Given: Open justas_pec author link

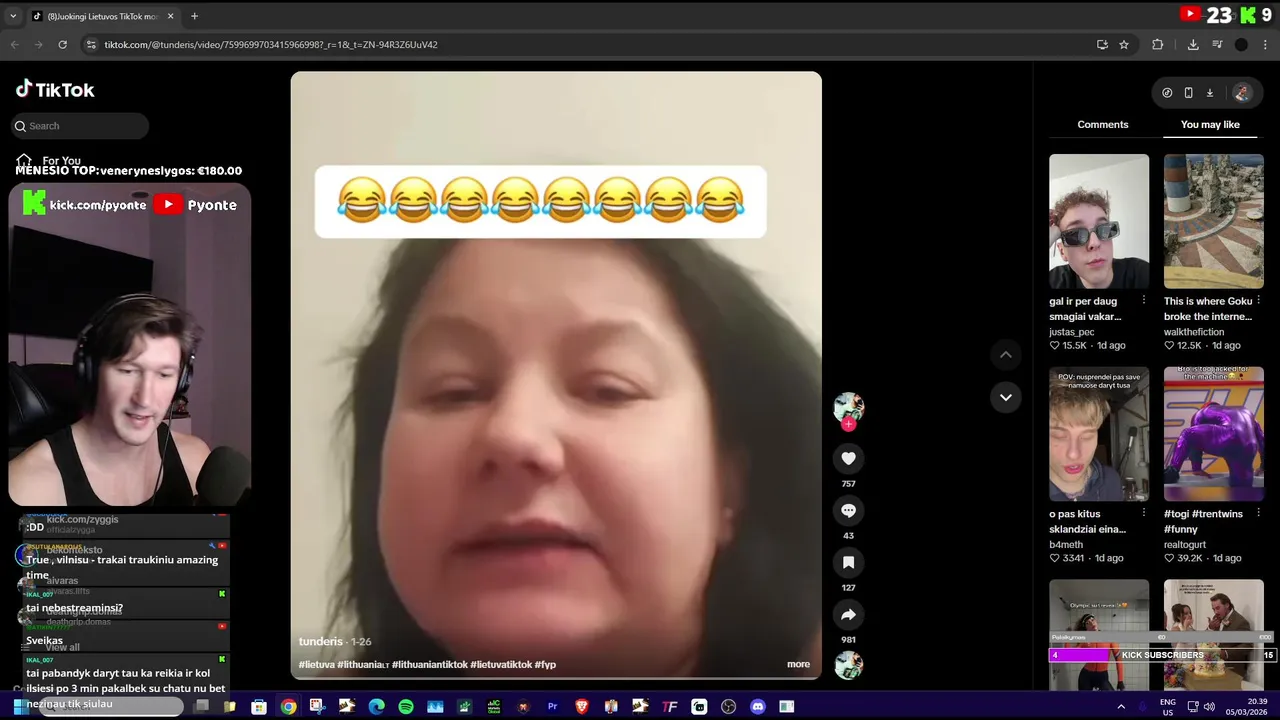Looking at the screenshot, I should coord(1071,332).
